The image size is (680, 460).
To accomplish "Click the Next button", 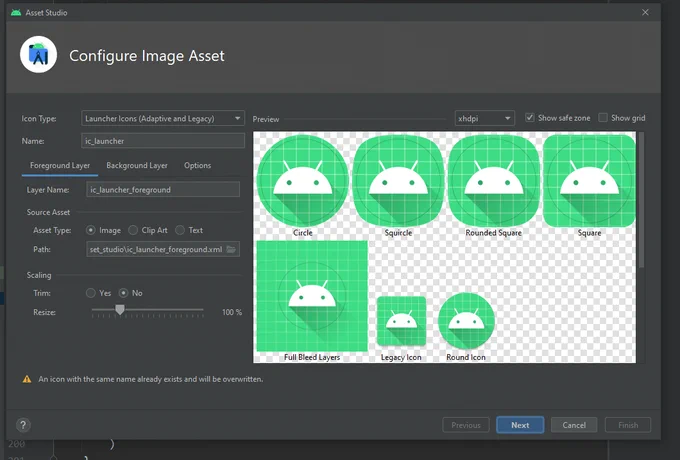I will (x=520, y=425).
